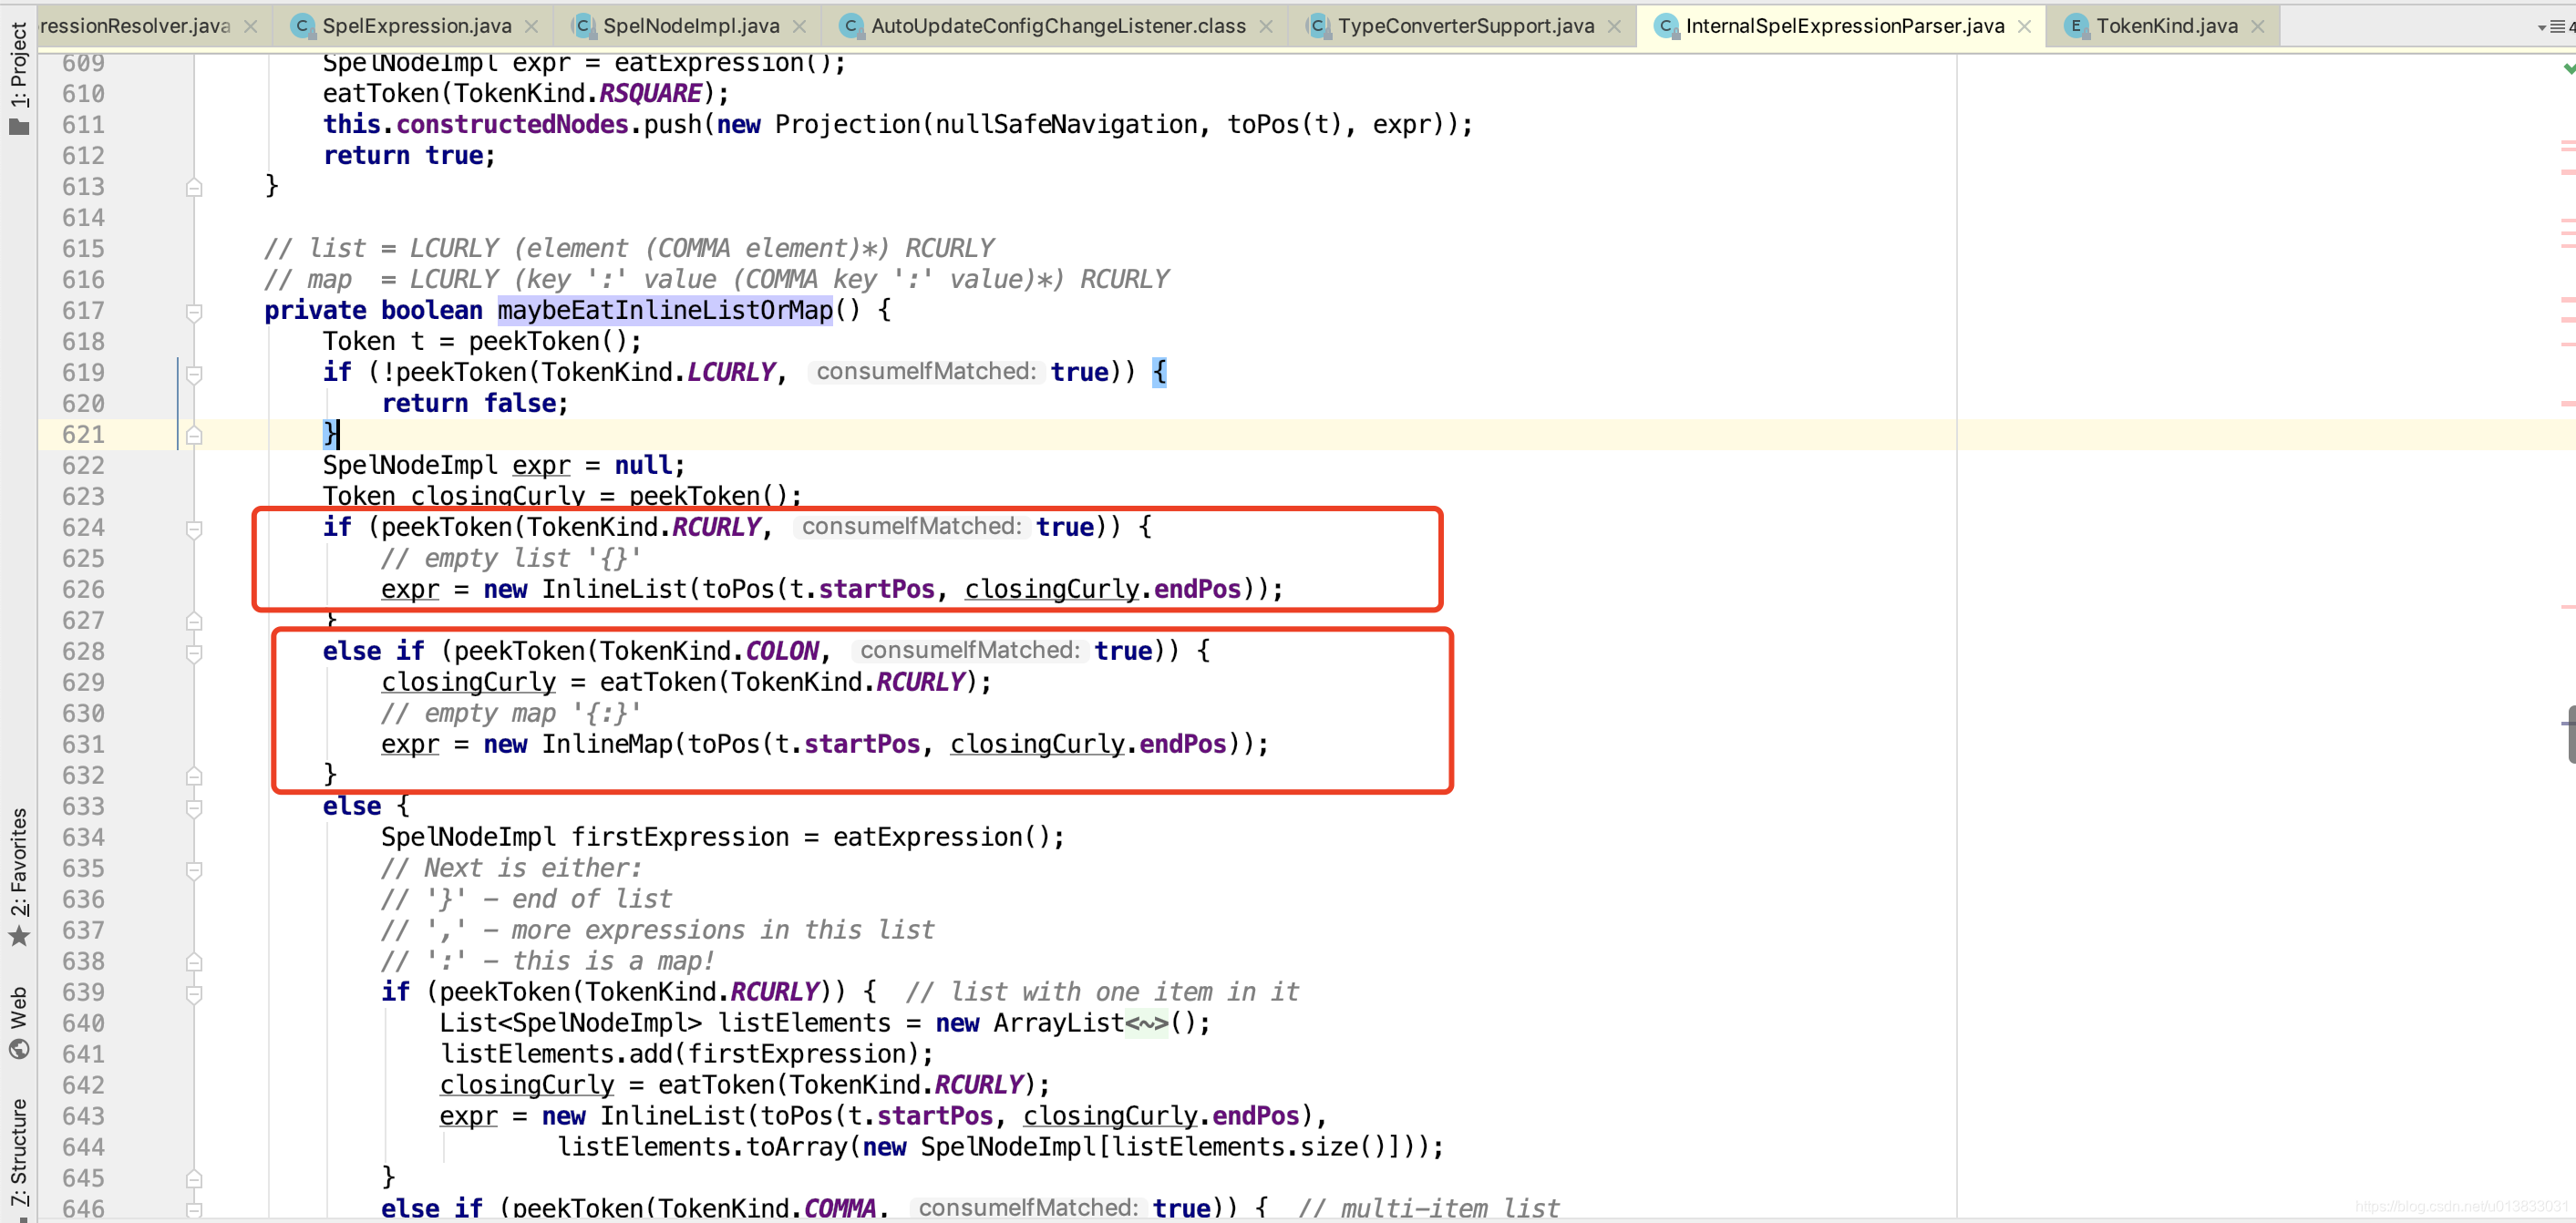
Task: Open the Structure tool window from sidebar
Action: (18, 1150)
